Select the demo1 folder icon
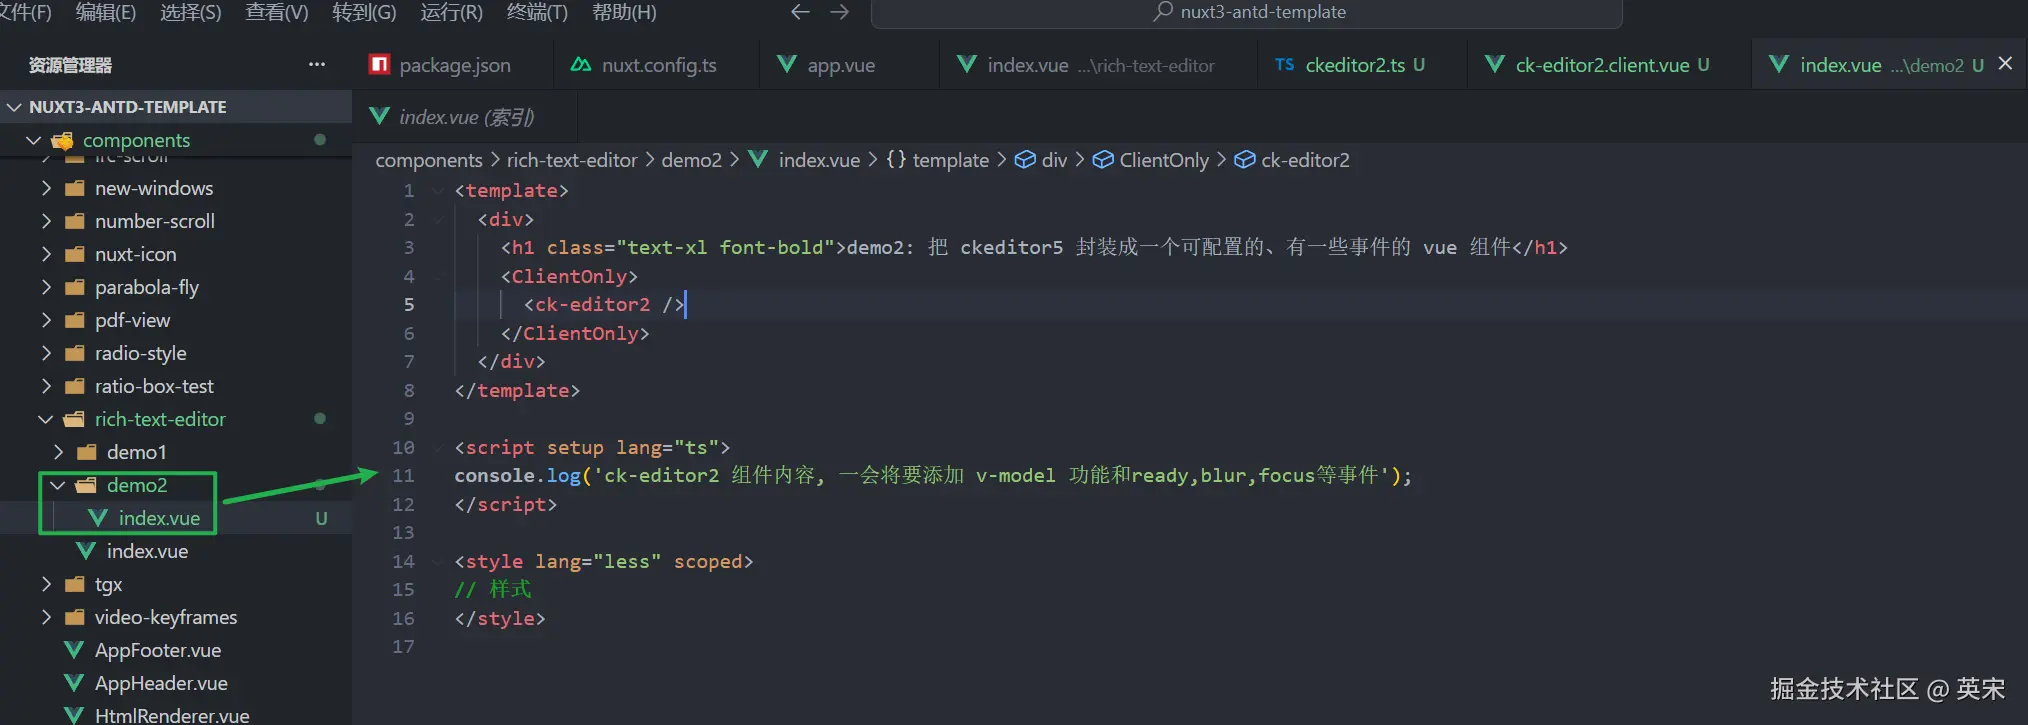The width and height of the screenshot is (2028, 725). click(86, 452)
